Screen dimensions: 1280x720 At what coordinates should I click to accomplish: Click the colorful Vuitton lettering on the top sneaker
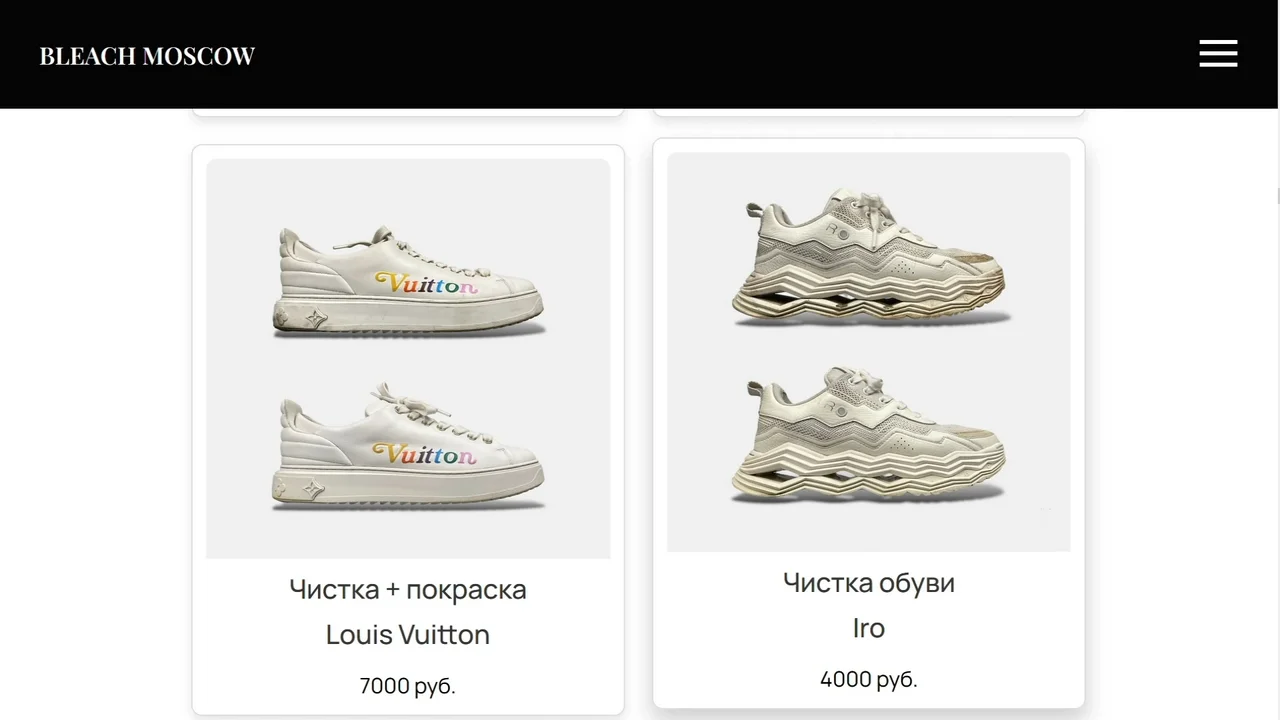pos(425,285)
